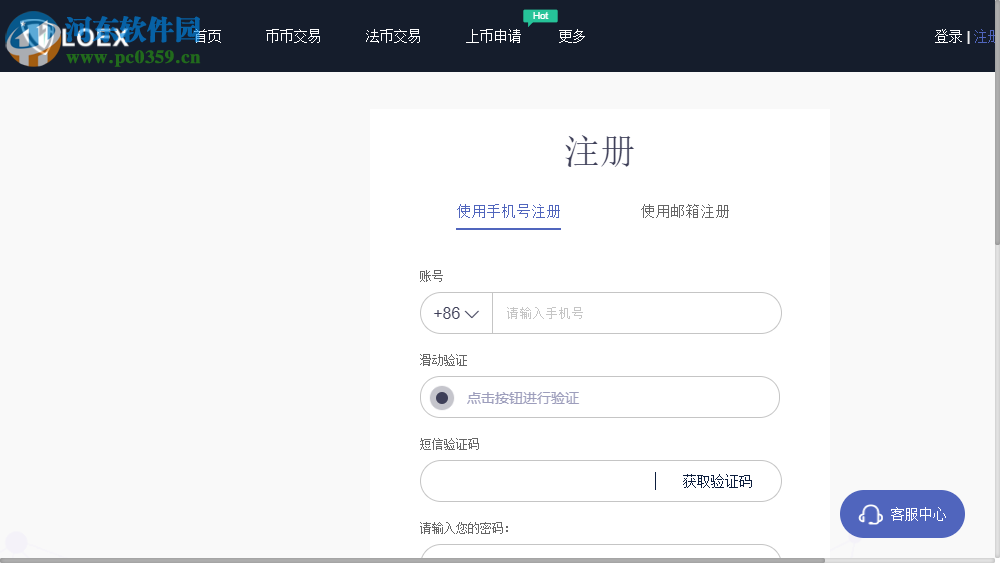Click 获取验证码 to get code
Viewport: 1000px width, 563px height.
[x=717, y=481]
